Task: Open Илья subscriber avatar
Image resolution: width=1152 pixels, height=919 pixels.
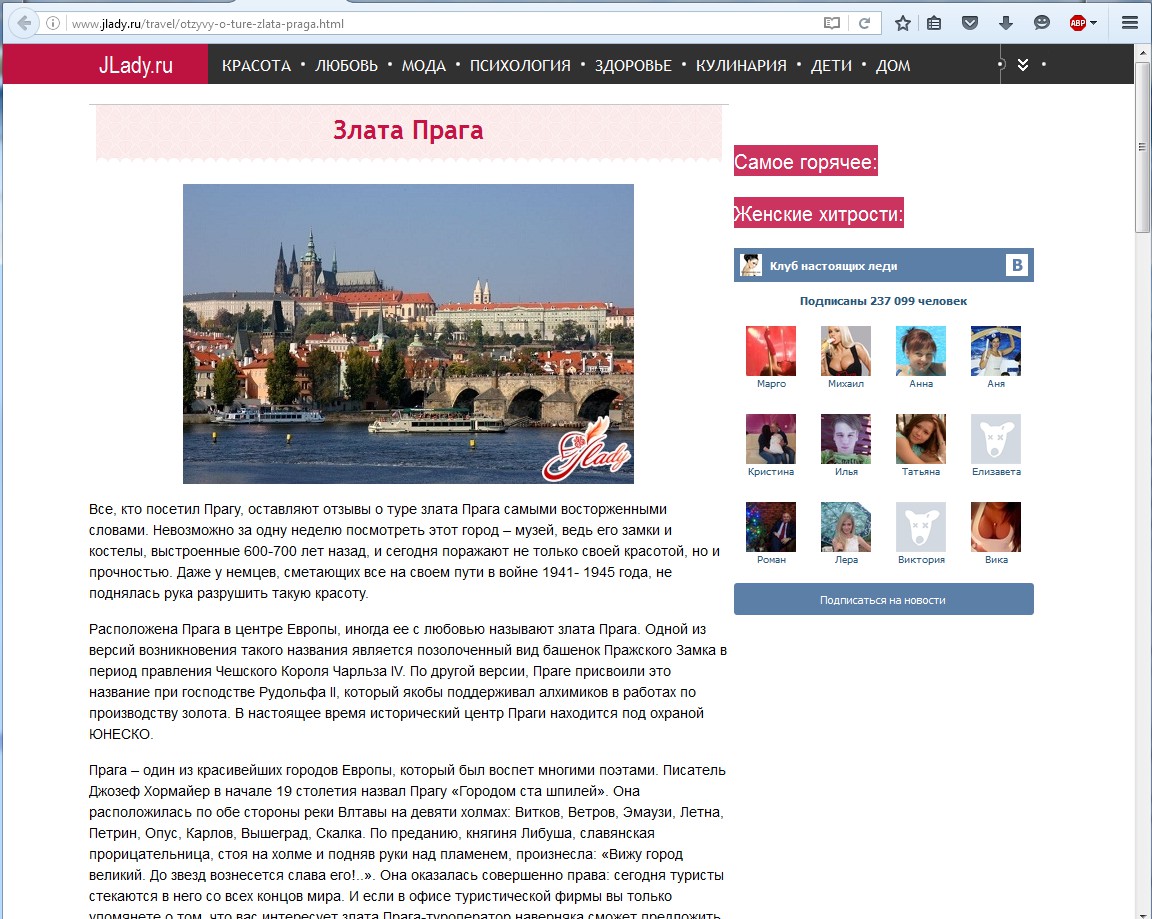Action: pyautogui.click(x=846, y=439)
